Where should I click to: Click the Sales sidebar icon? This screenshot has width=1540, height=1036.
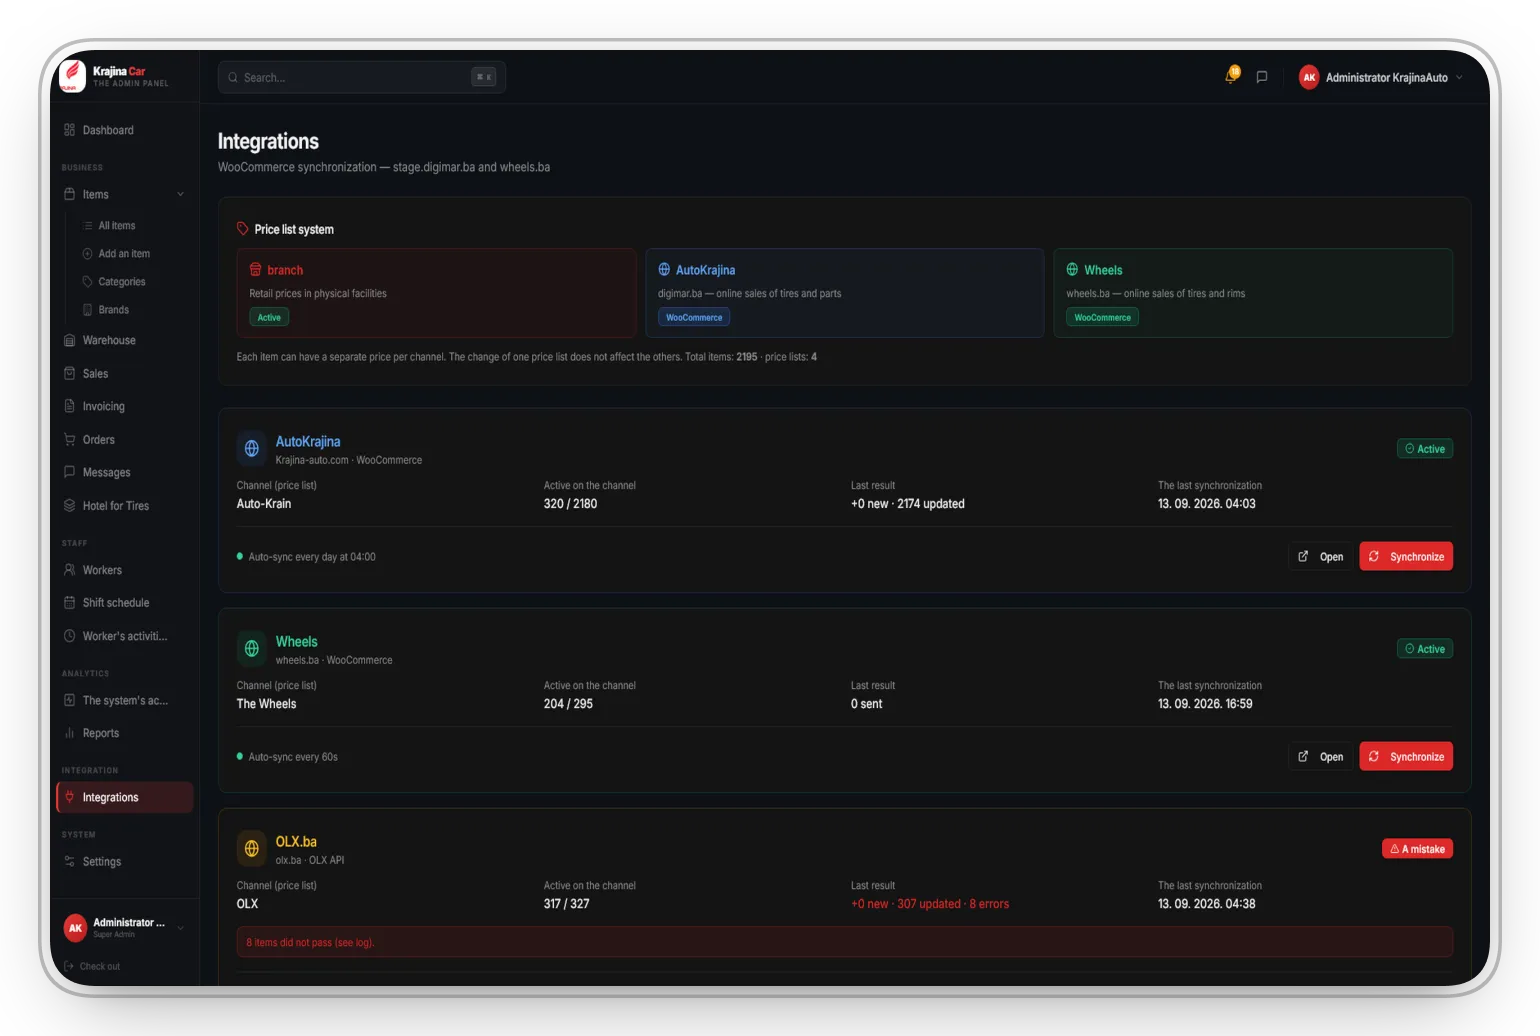(69, 373)
